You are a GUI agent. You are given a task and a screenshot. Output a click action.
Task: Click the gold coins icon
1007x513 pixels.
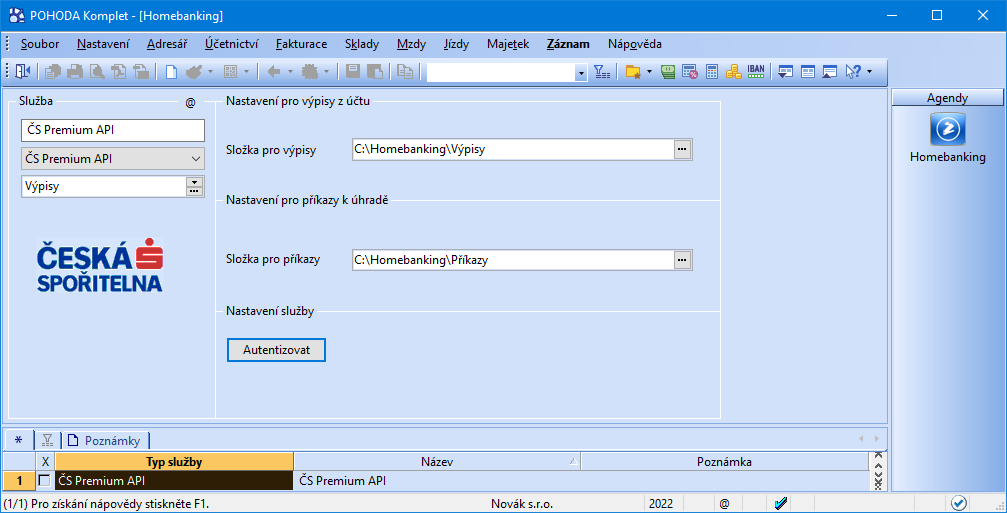click(733, 72)
